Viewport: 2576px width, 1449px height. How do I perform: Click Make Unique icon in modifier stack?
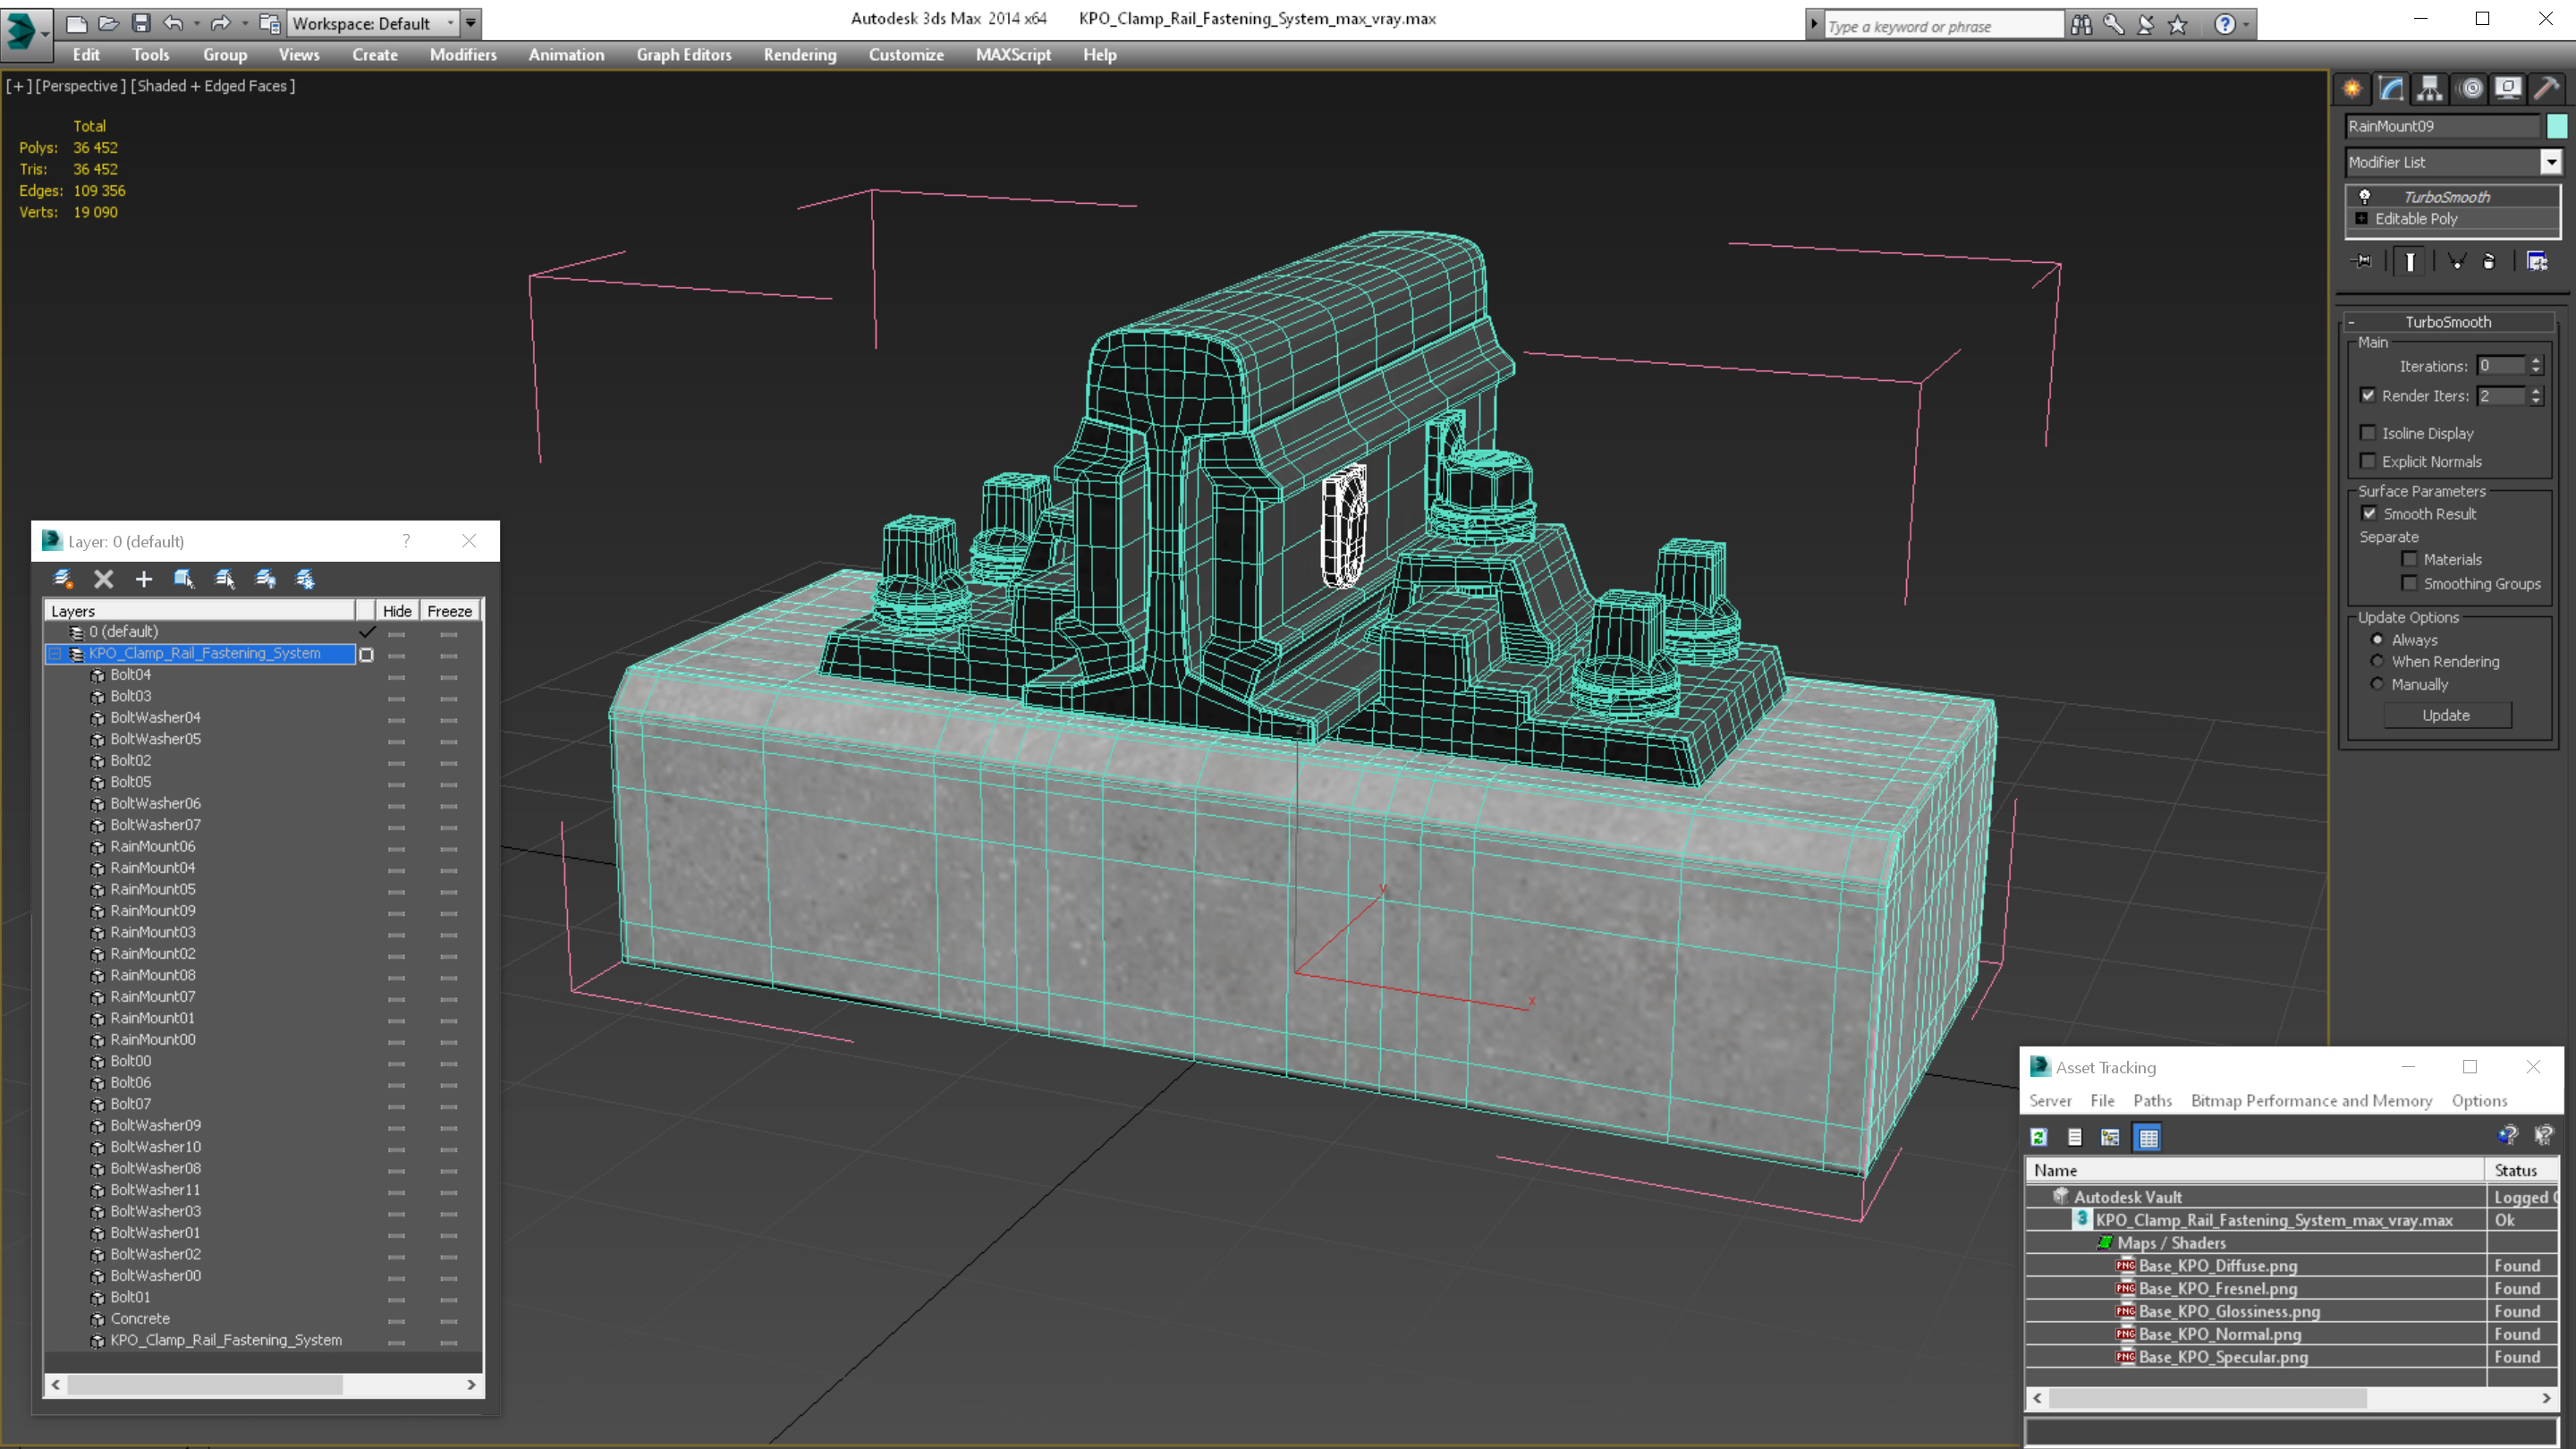click(x=2456, y=261)
